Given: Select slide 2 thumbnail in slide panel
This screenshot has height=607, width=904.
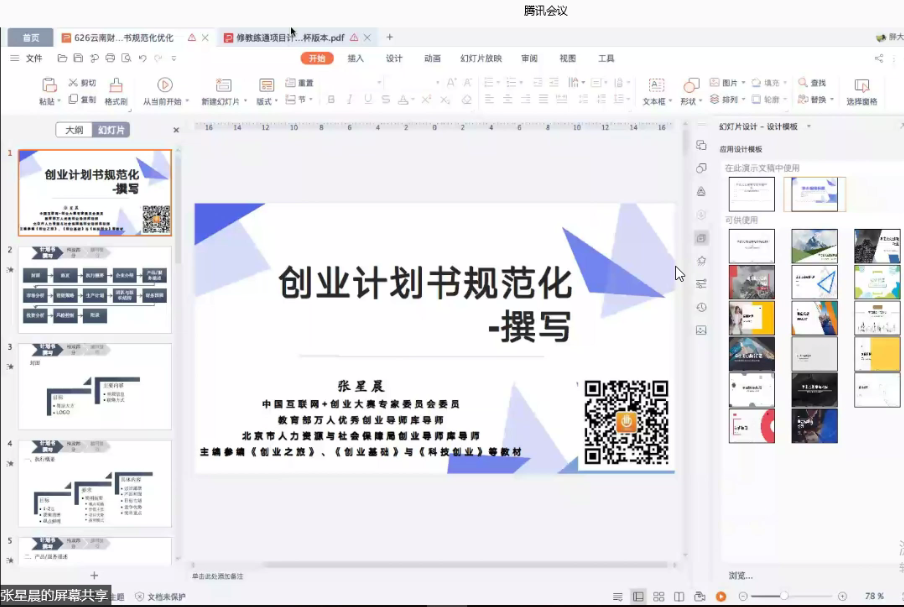Looking at the screenshot, I should click(95, 289).
